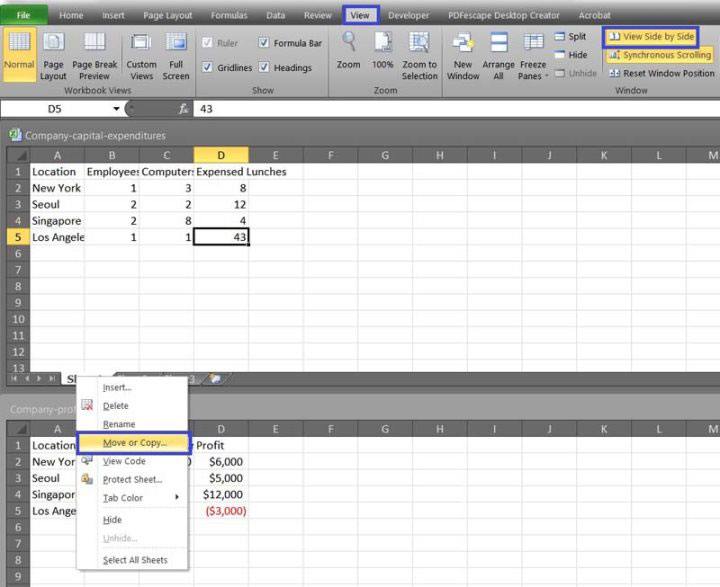Click Unhide window button

tap(575, 73)
